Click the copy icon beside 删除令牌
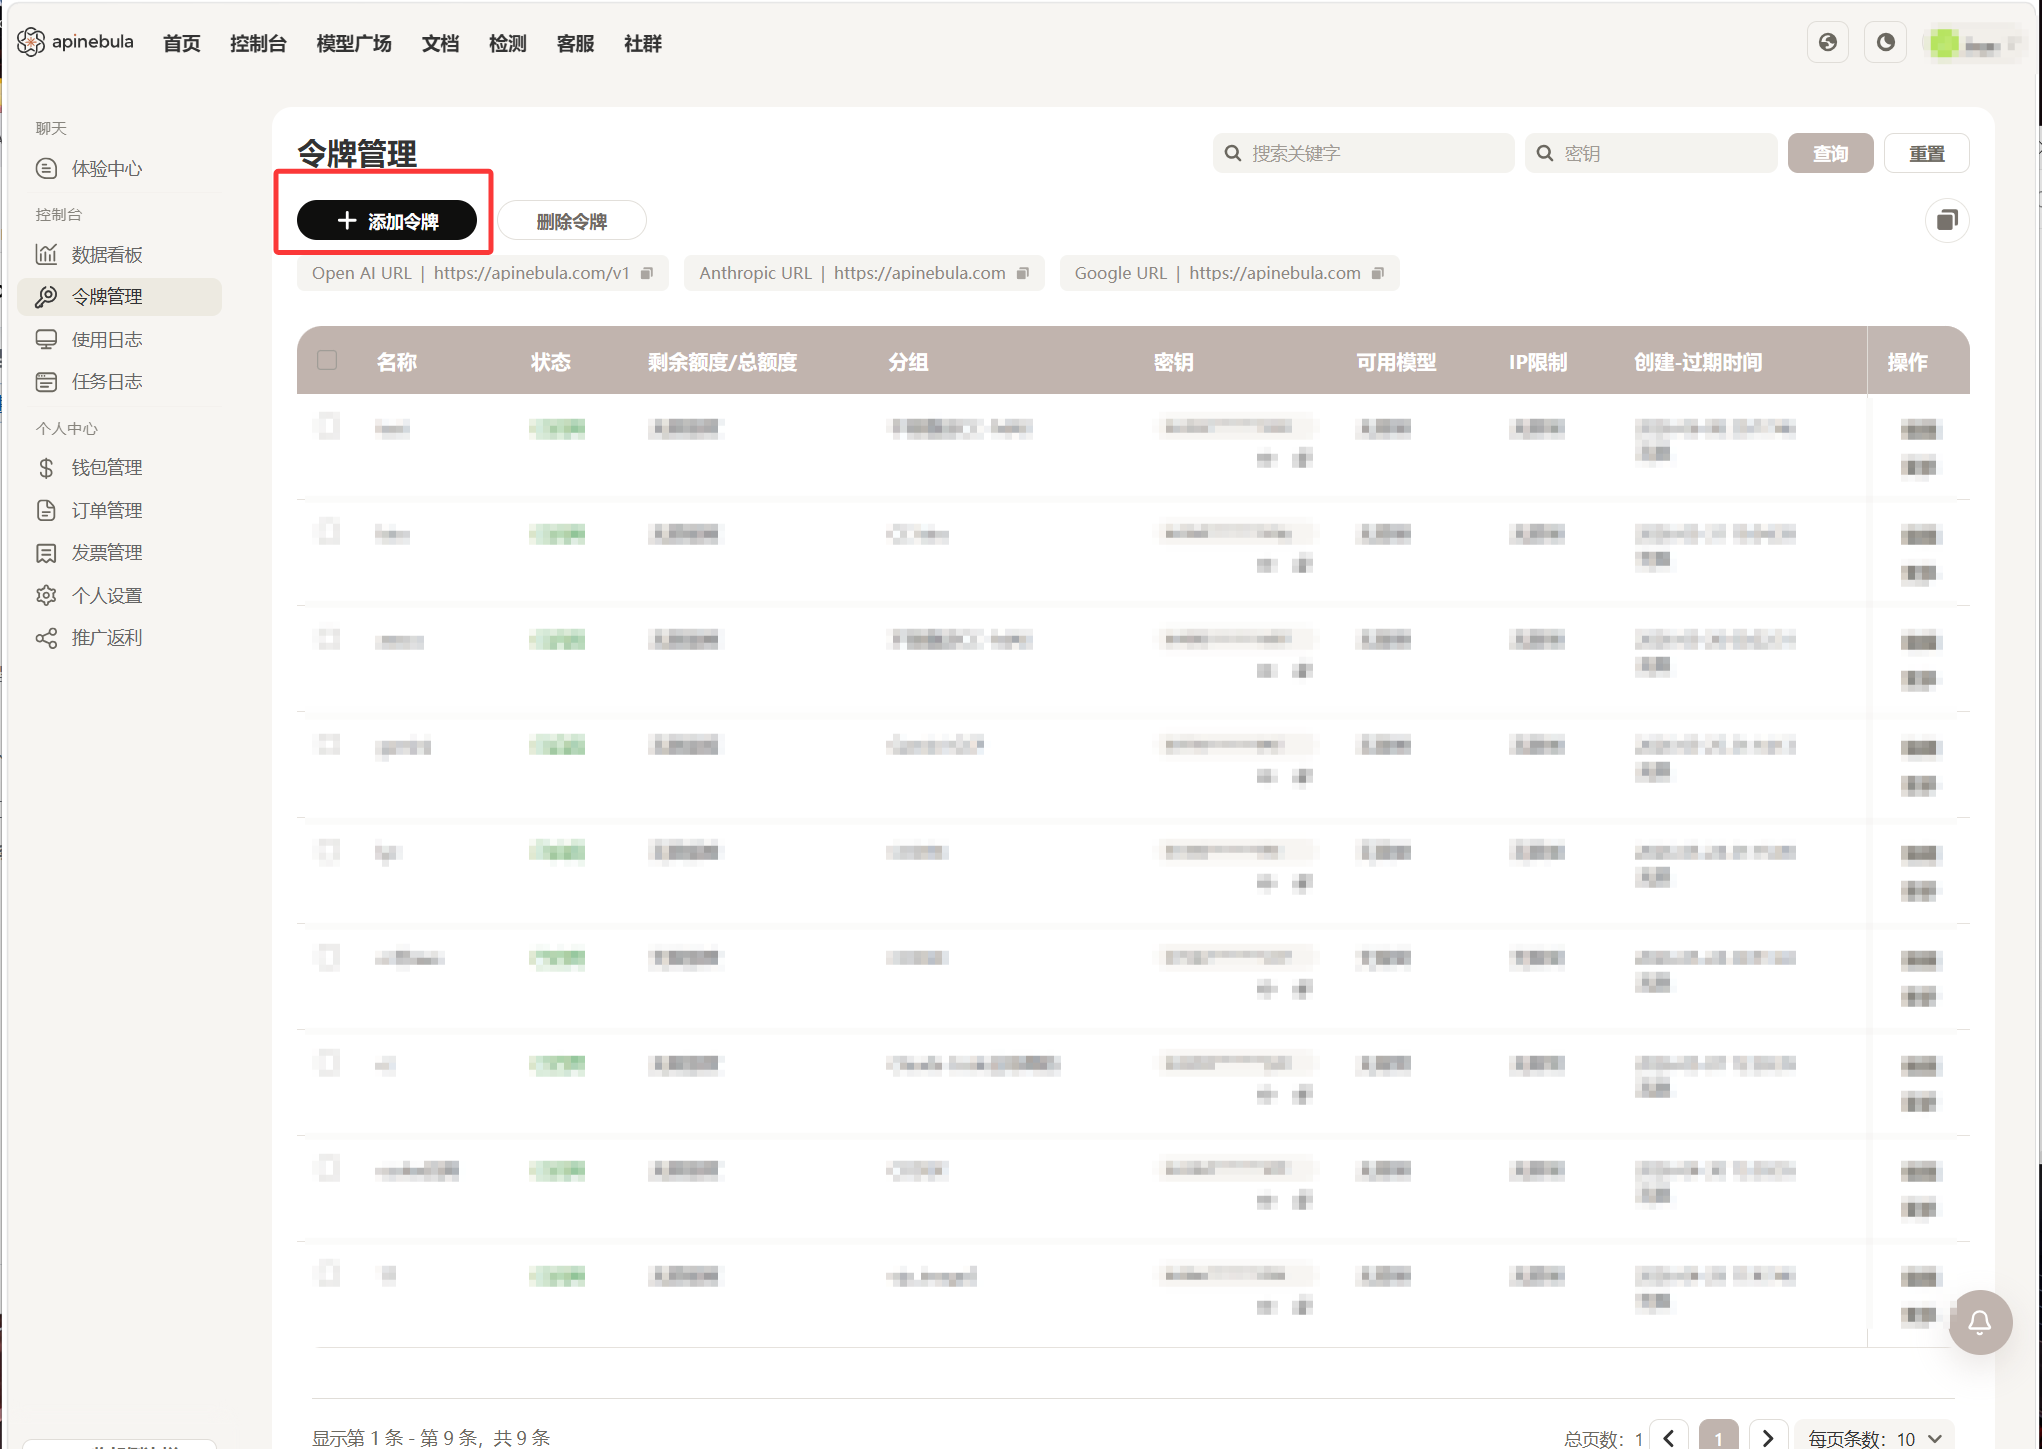Screen dimensions: 2042x1449 coord(1946,220)
